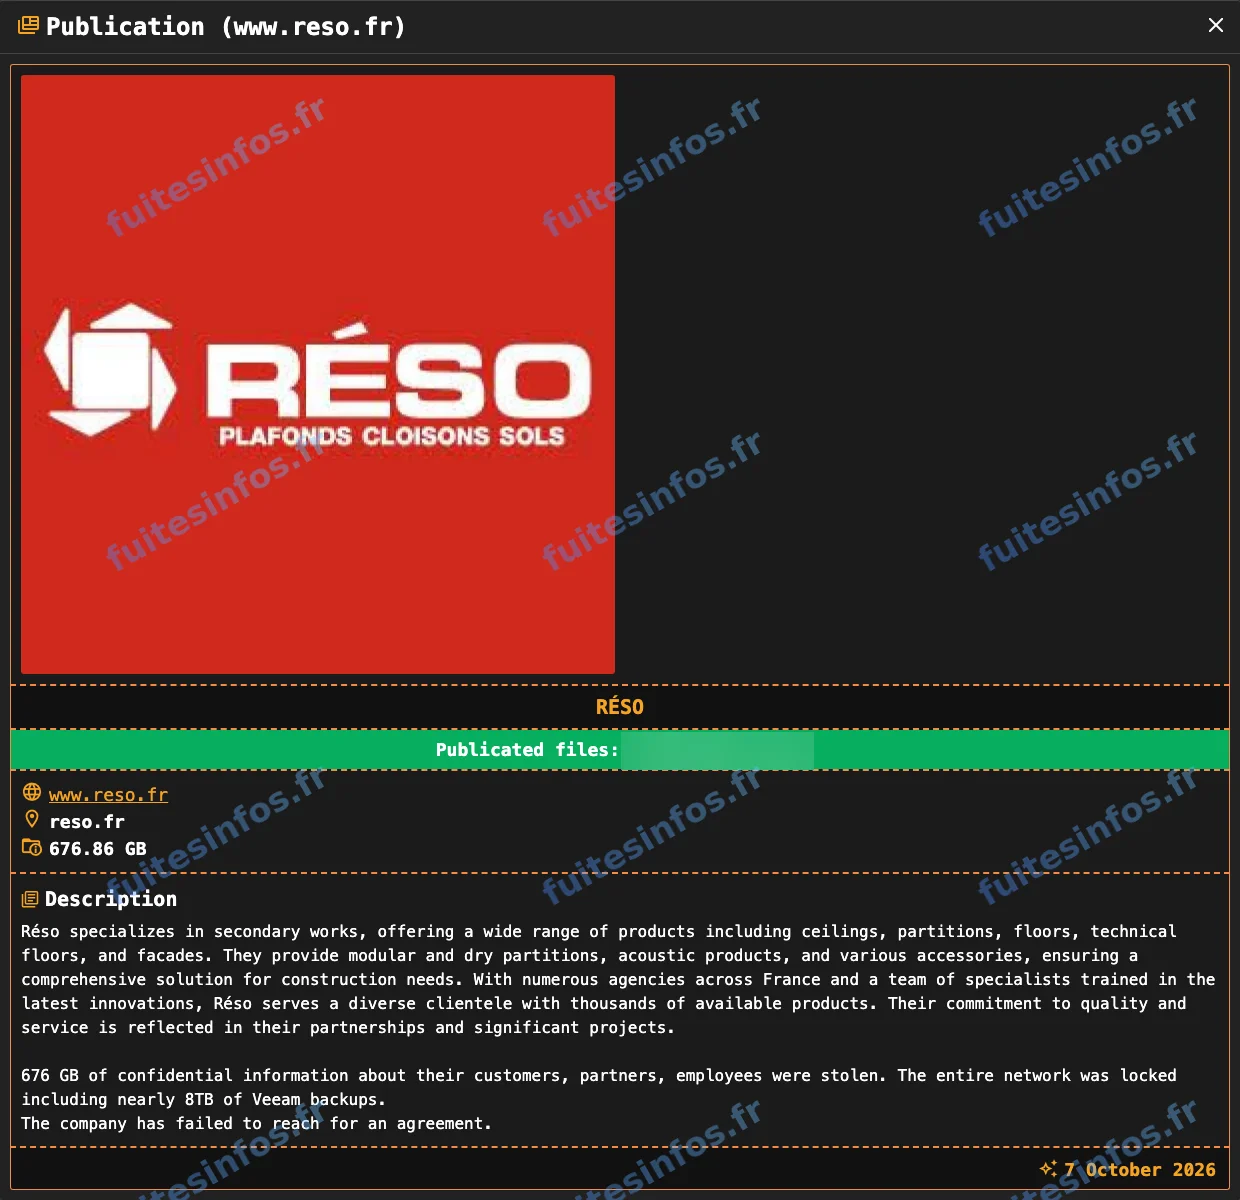Click the blurred Publicated files value
The height and width of the screenshot is (1200, 1240).
(717, 750)
